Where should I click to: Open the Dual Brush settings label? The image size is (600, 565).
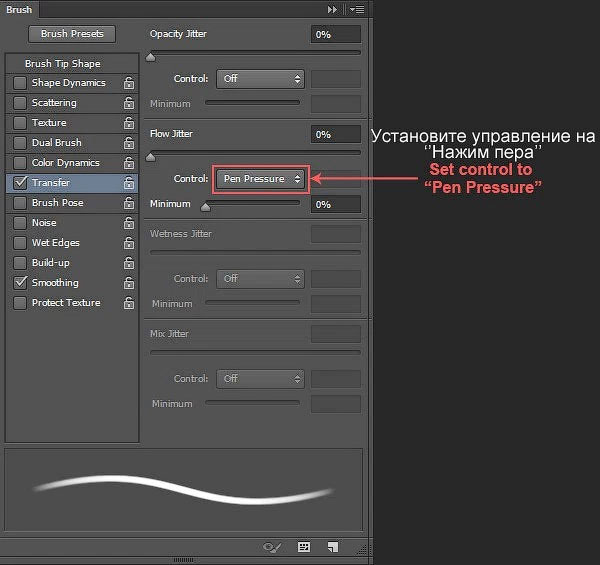57,143
